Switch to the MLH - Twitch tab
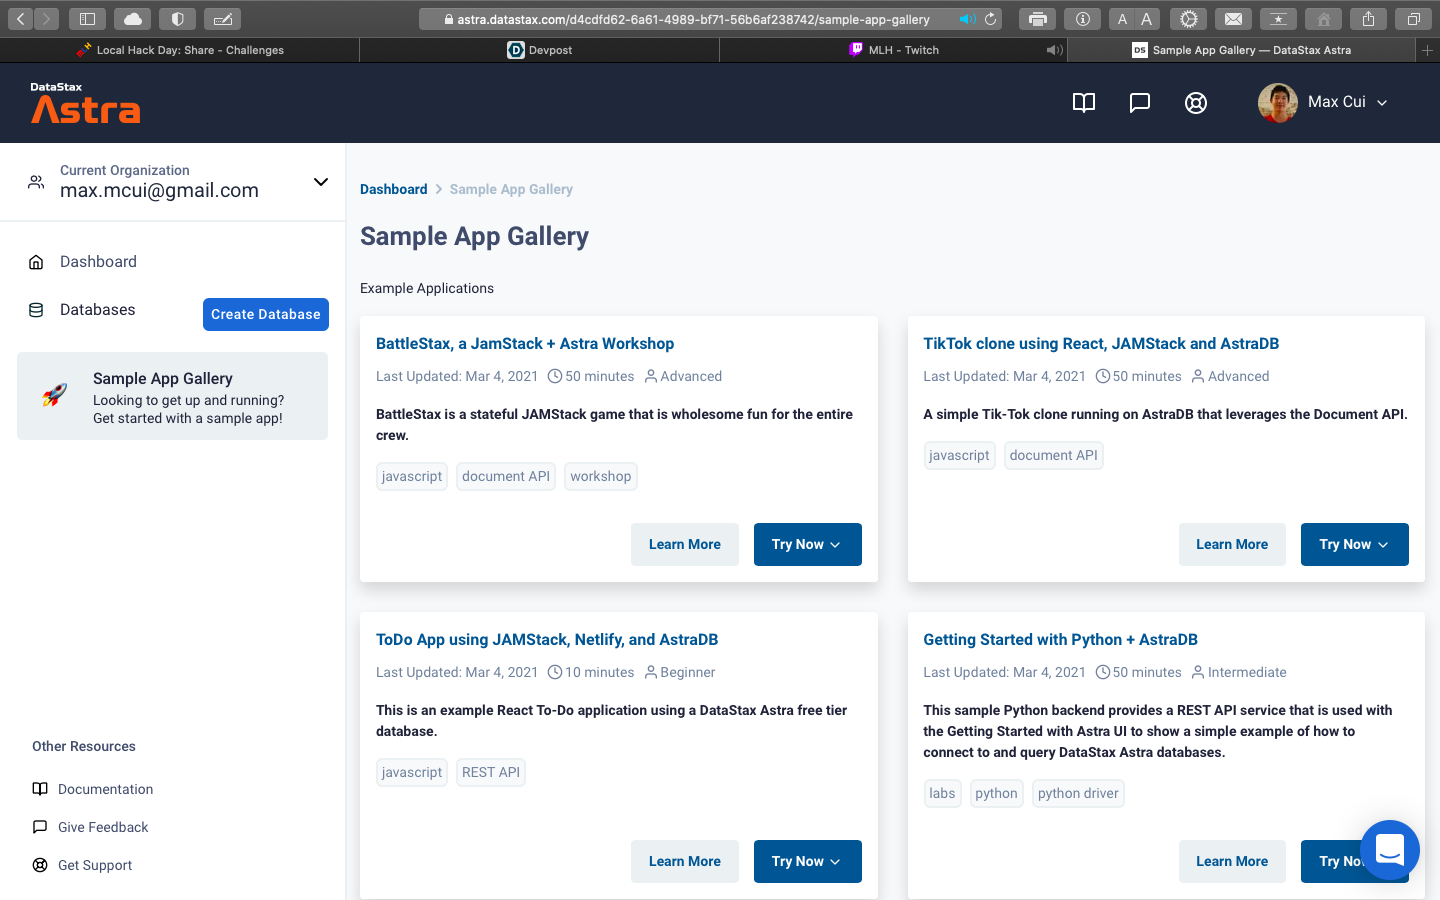Viewport: 1440px width, 900px height. pyautogui.click(x=893, y=50)
